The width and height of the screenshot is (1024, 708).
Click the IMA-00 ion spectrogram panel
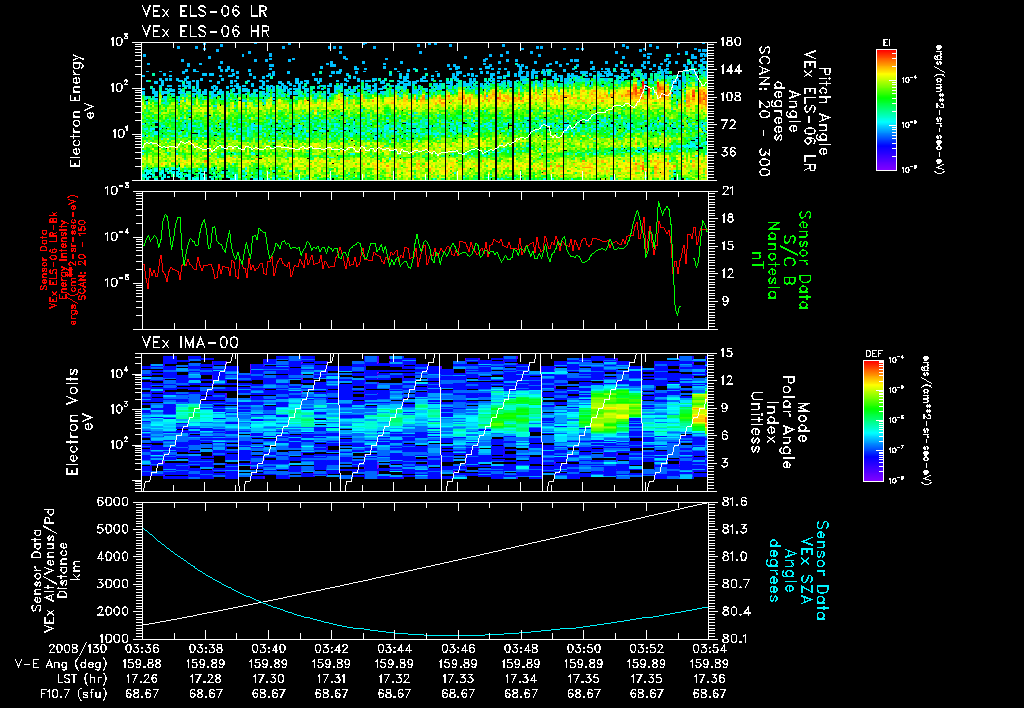pyautogui.click(x=425, y=422)
